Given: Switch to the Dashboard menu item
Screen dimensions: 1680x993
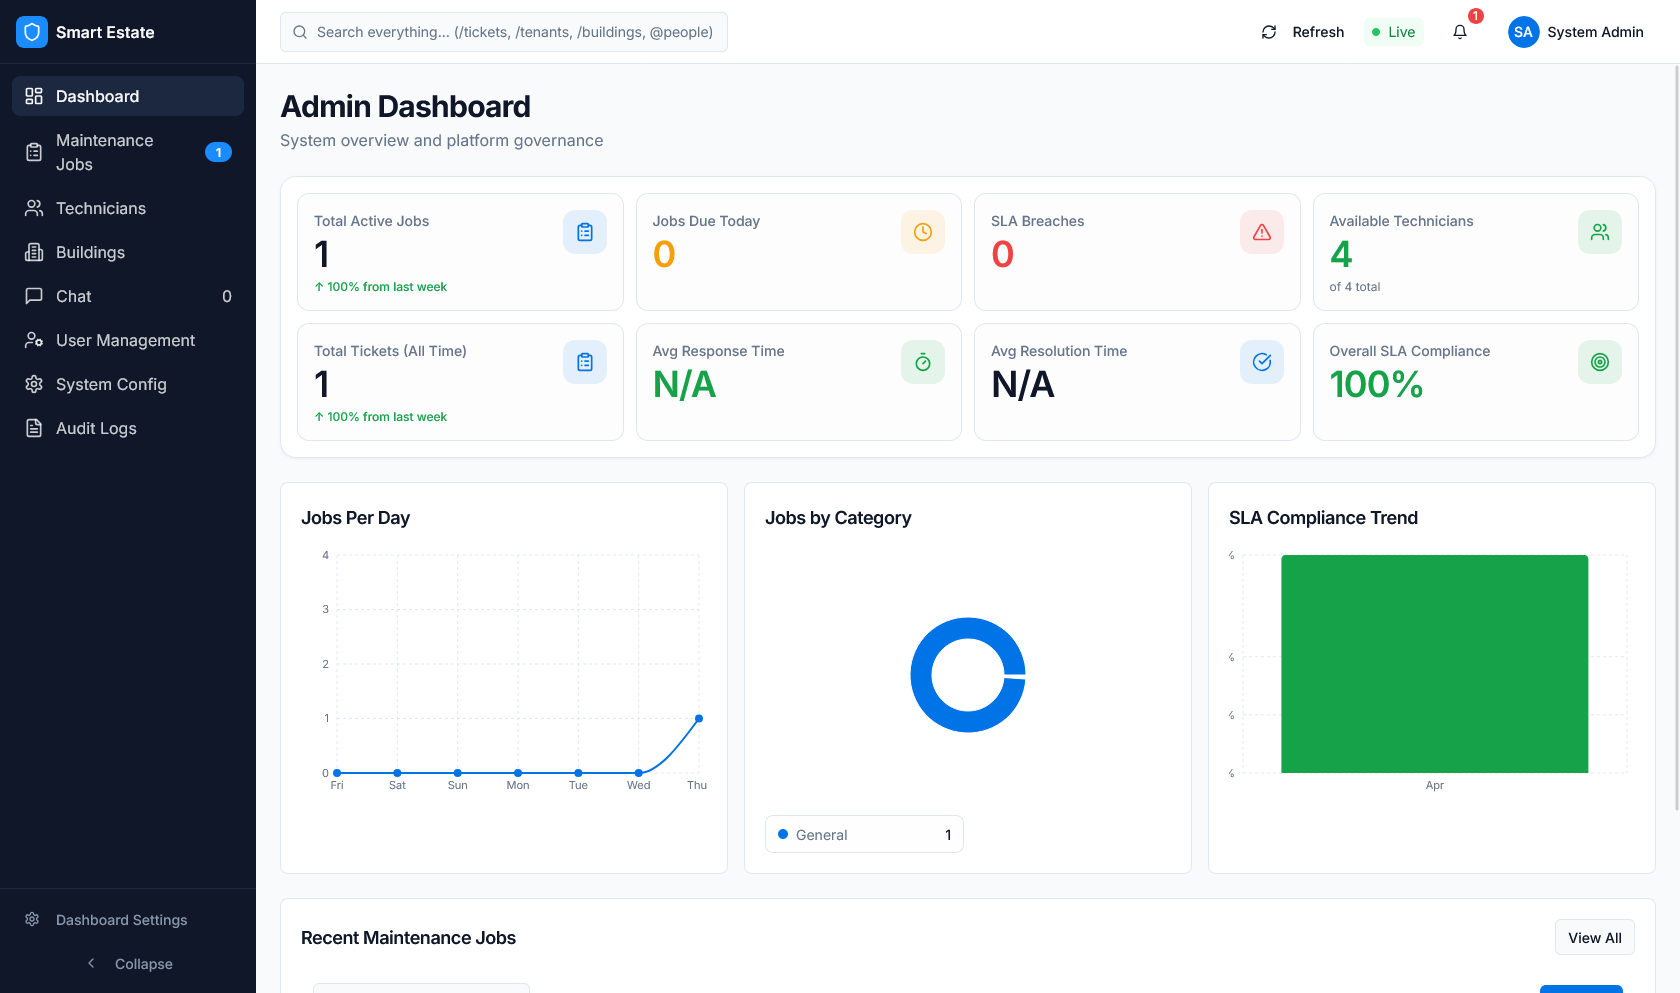Looking at the screenshot, I should click(97, 95).
